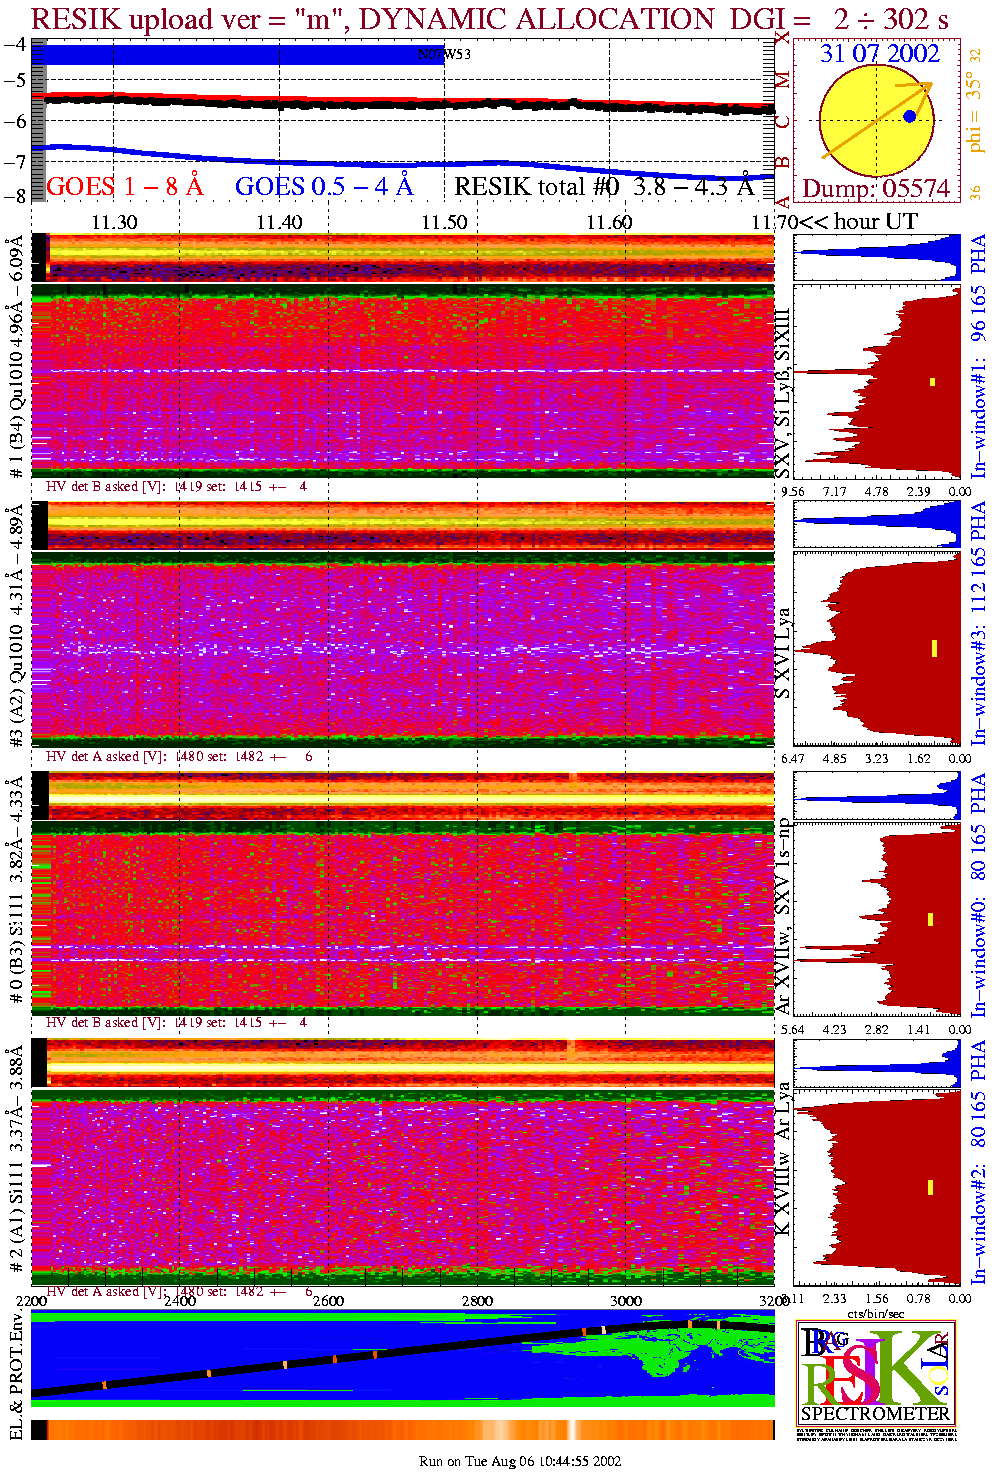Click the red GOES 1 – 8 Å legend label
Screen dimensions: 1004x1476
[x=124, y=187]
